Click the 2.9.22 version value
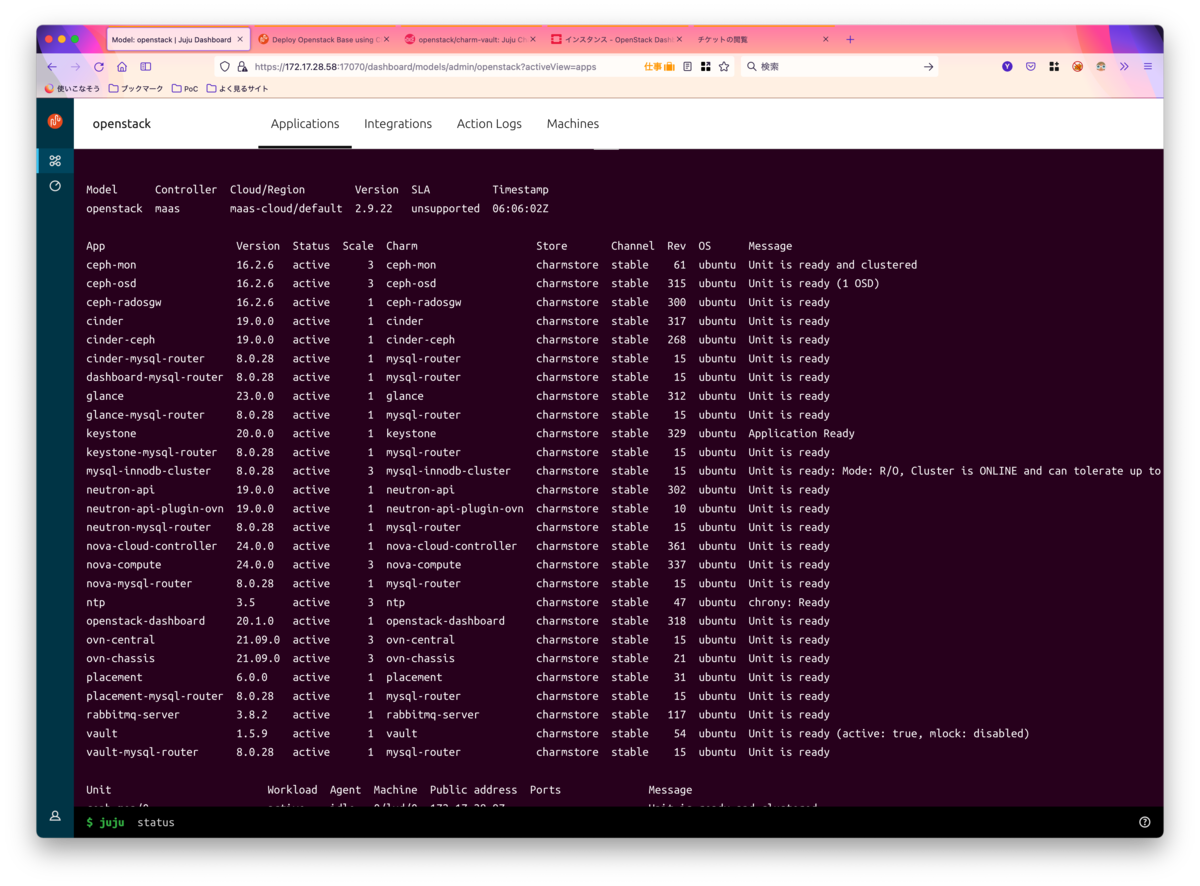This screenshot has height=886, width=1200. [x=373, y=209]
